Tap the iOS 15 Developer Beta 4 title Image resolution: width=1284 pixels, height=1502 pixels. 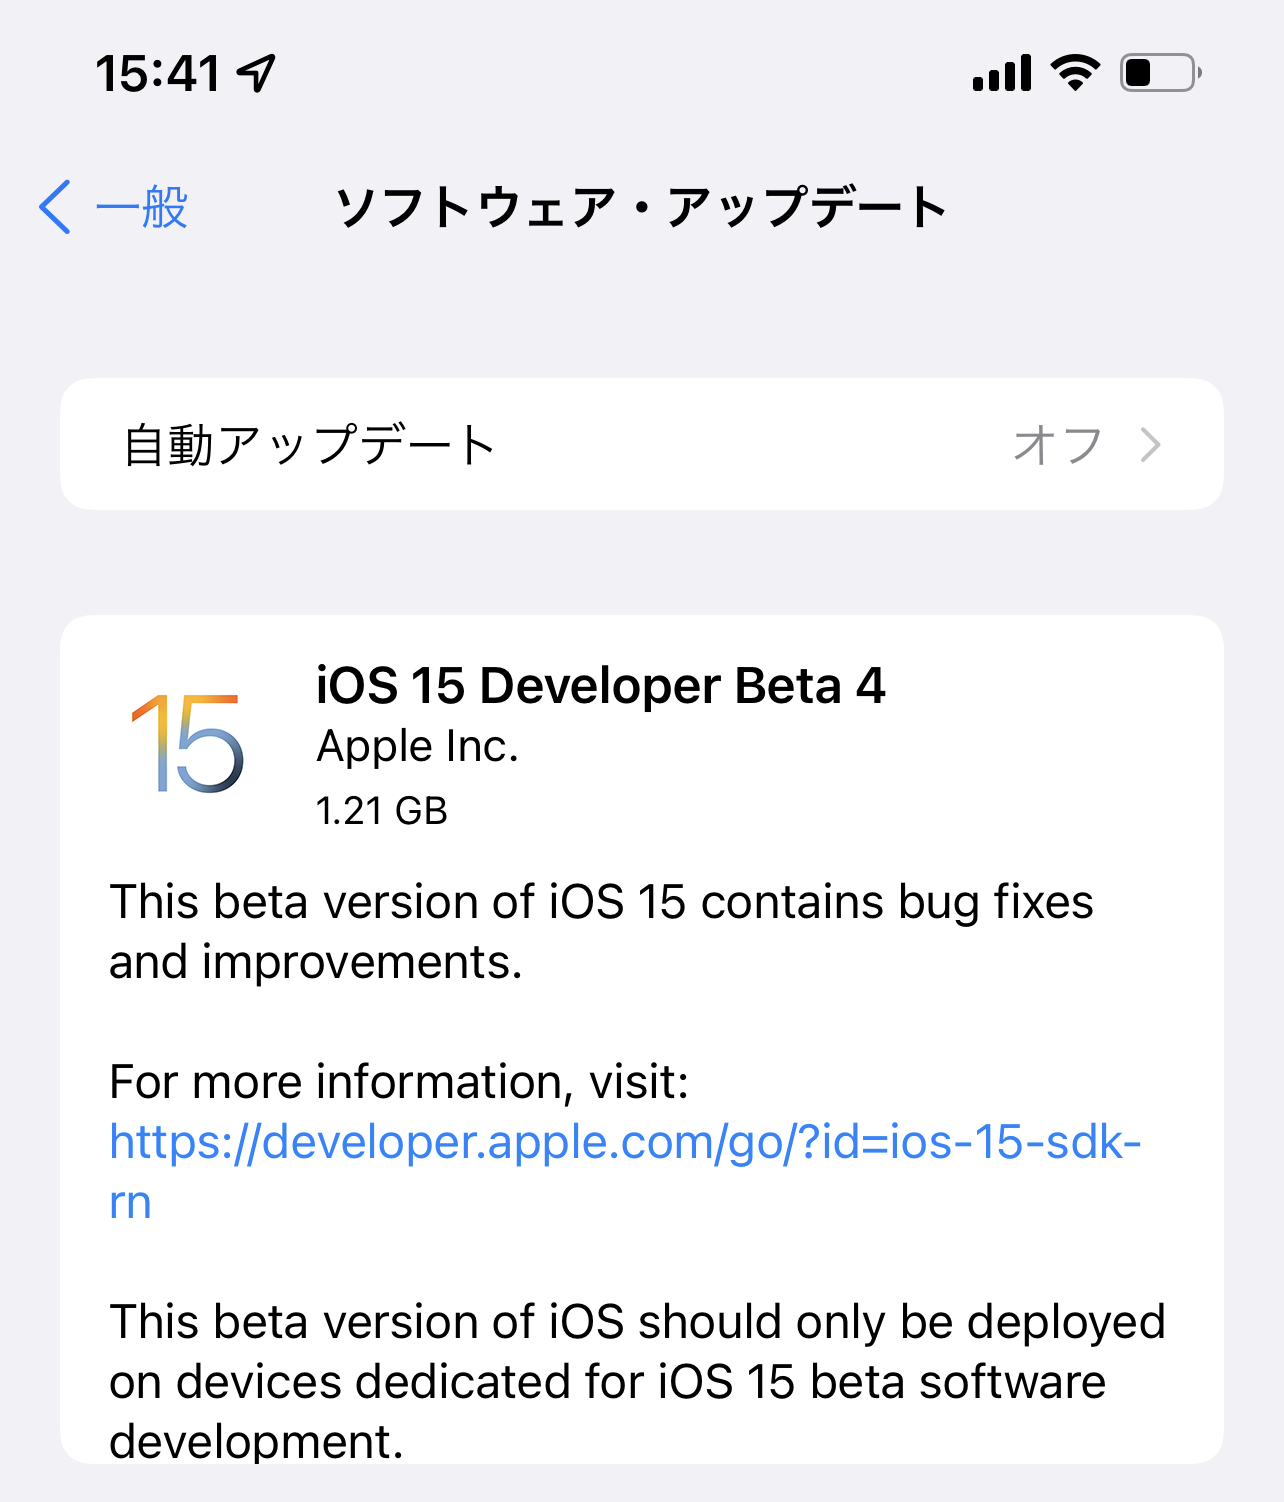click(600, 686)
